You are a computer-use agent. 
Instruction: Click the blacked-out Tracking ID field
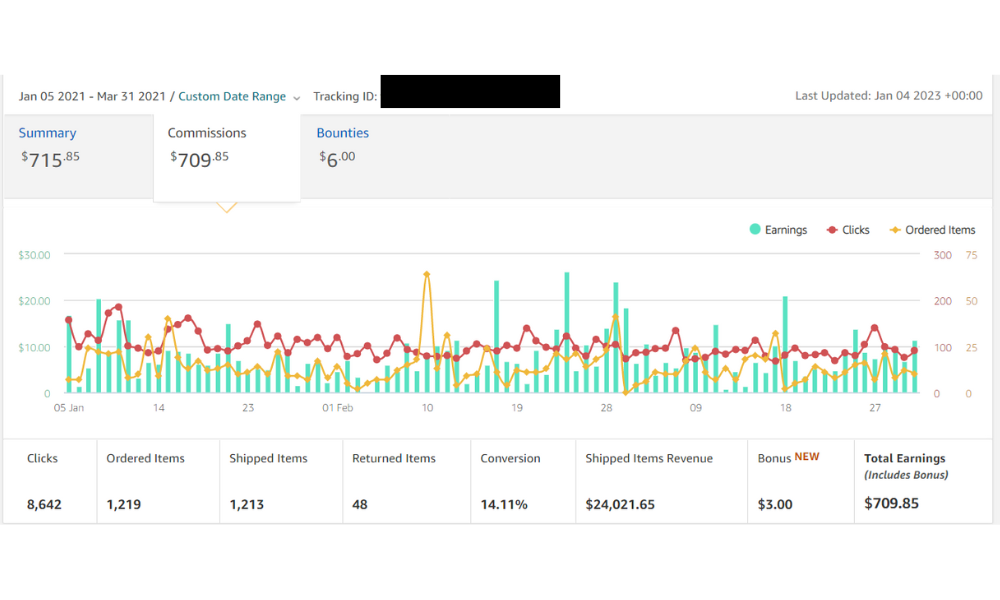tap(470, 91)
